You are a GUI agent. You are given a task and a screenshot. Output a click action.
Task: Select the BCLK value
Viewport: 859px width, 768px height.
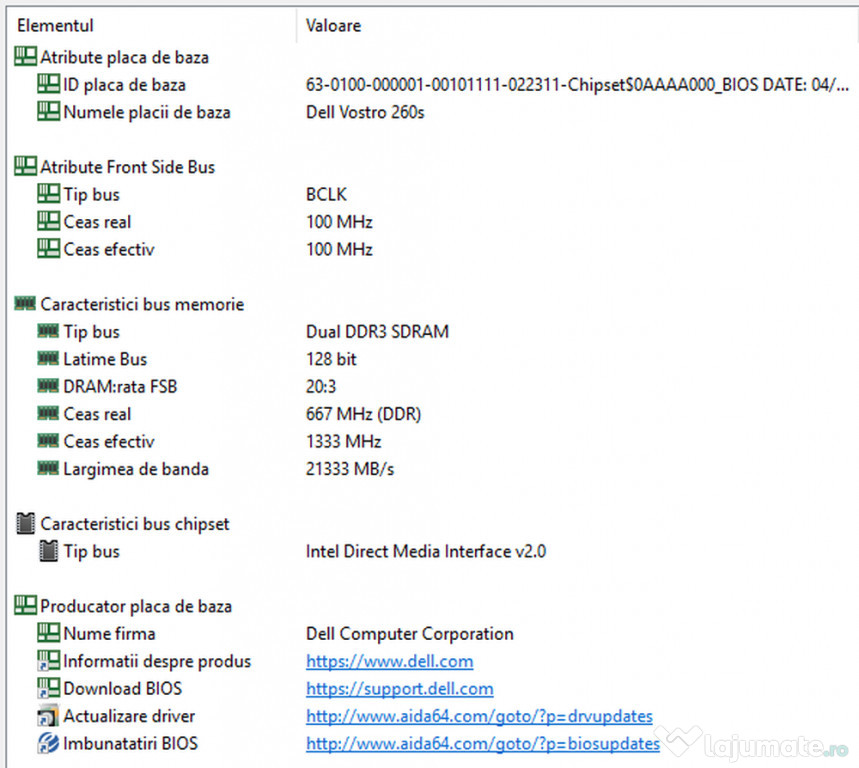point(327,194)
